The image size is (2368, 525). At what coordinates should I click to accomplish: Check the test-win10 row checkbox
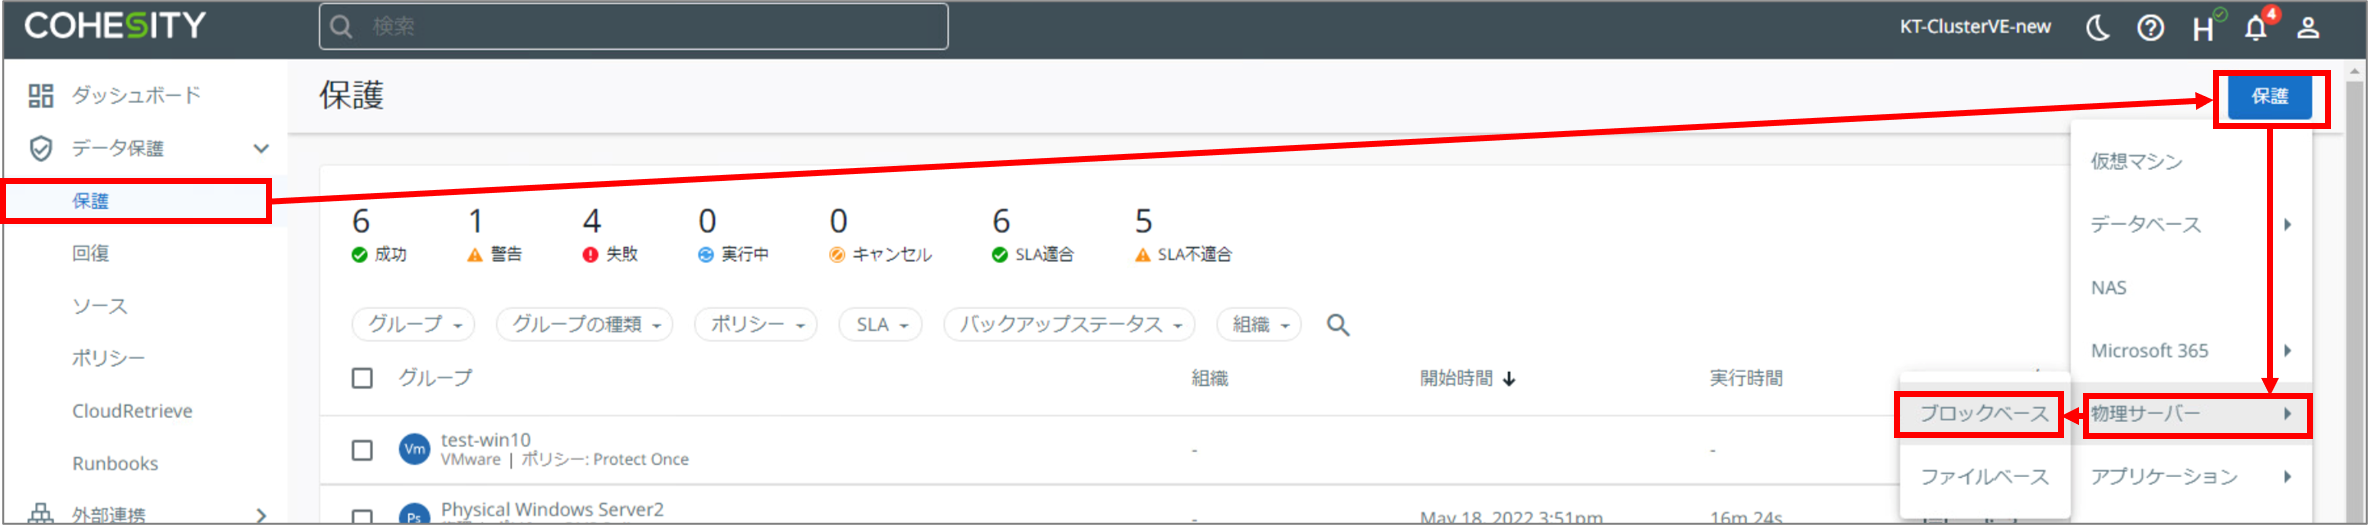pyautogui.click(x=362, y=450)
